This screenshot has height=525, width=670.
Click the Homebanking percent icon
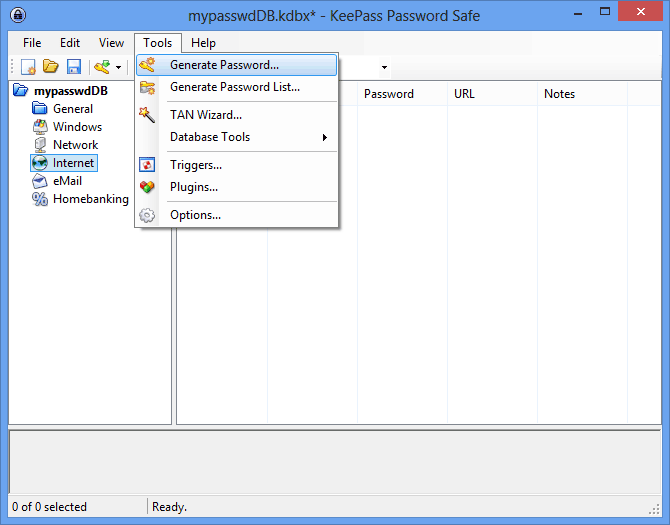pos(40,199)
